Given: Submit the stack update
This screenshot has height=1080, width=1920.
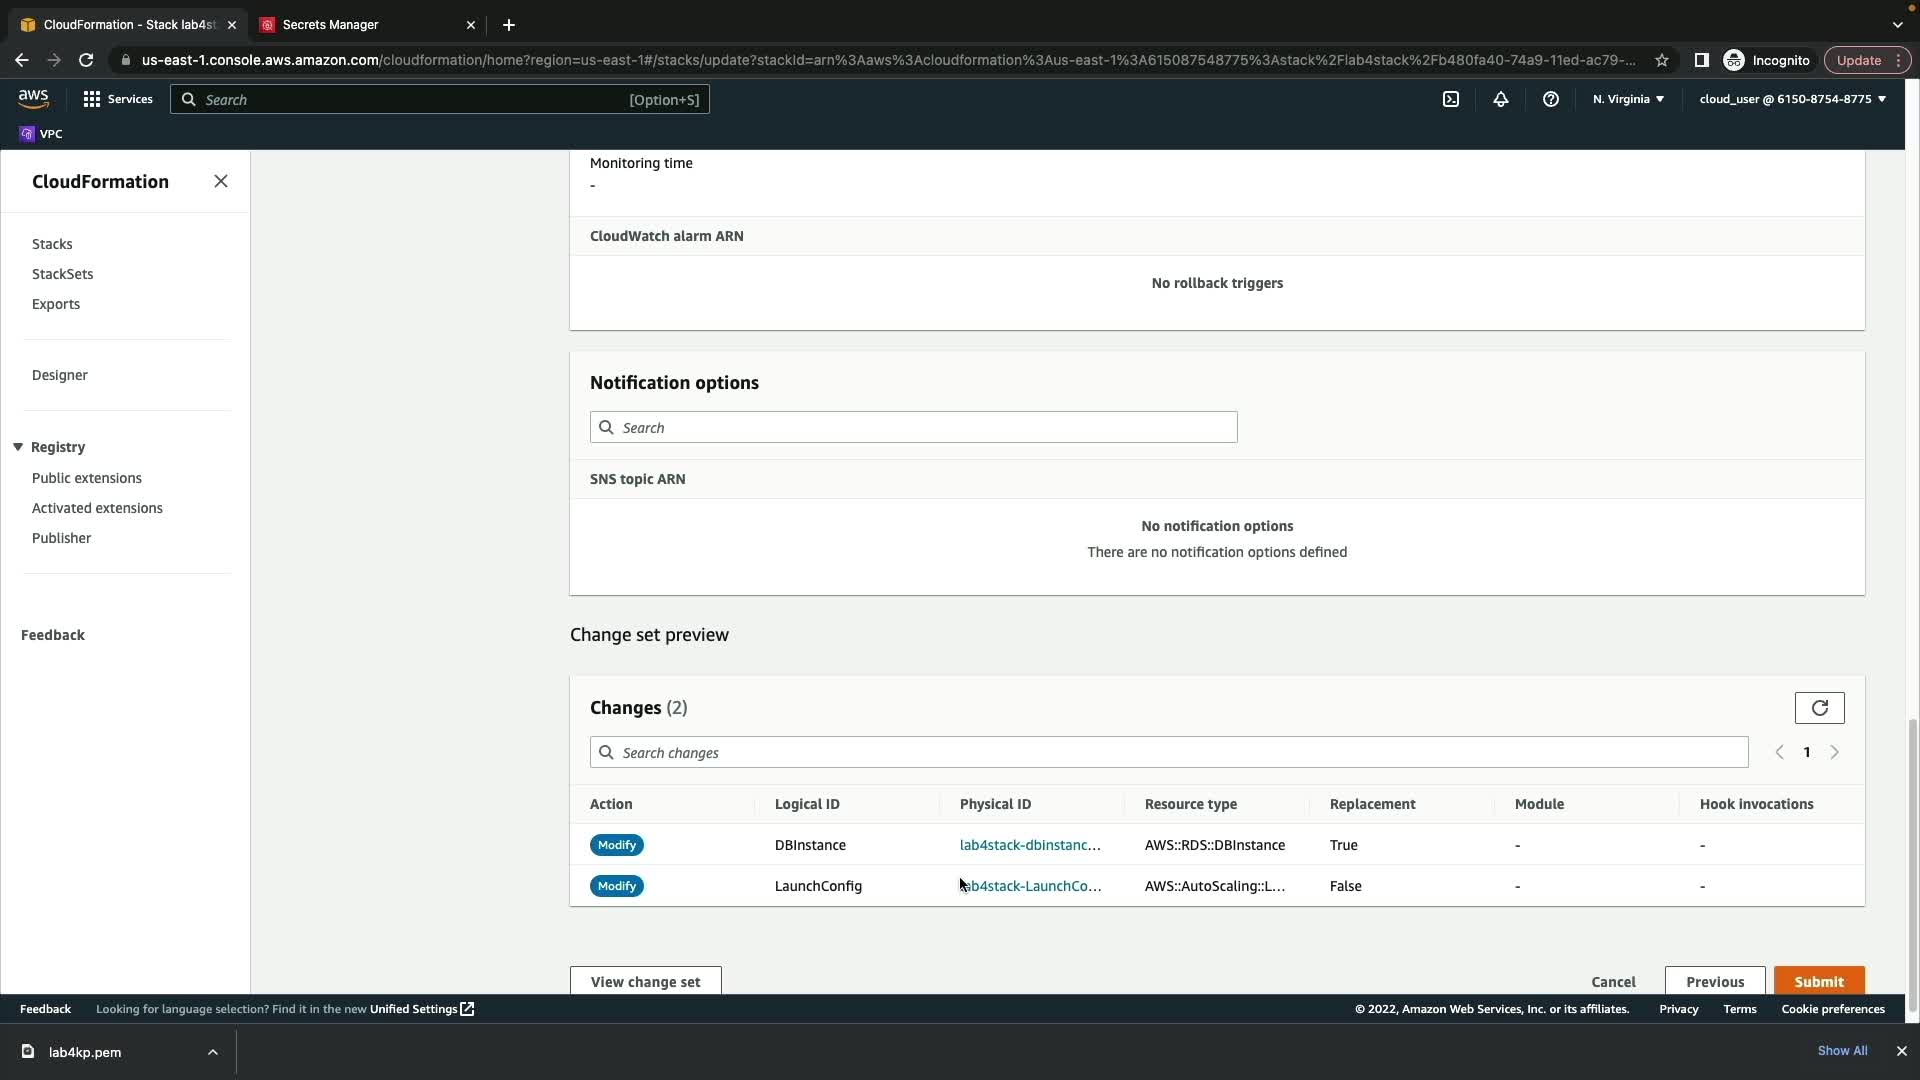Looking at the screenshot, I should tap(1818, 981).
